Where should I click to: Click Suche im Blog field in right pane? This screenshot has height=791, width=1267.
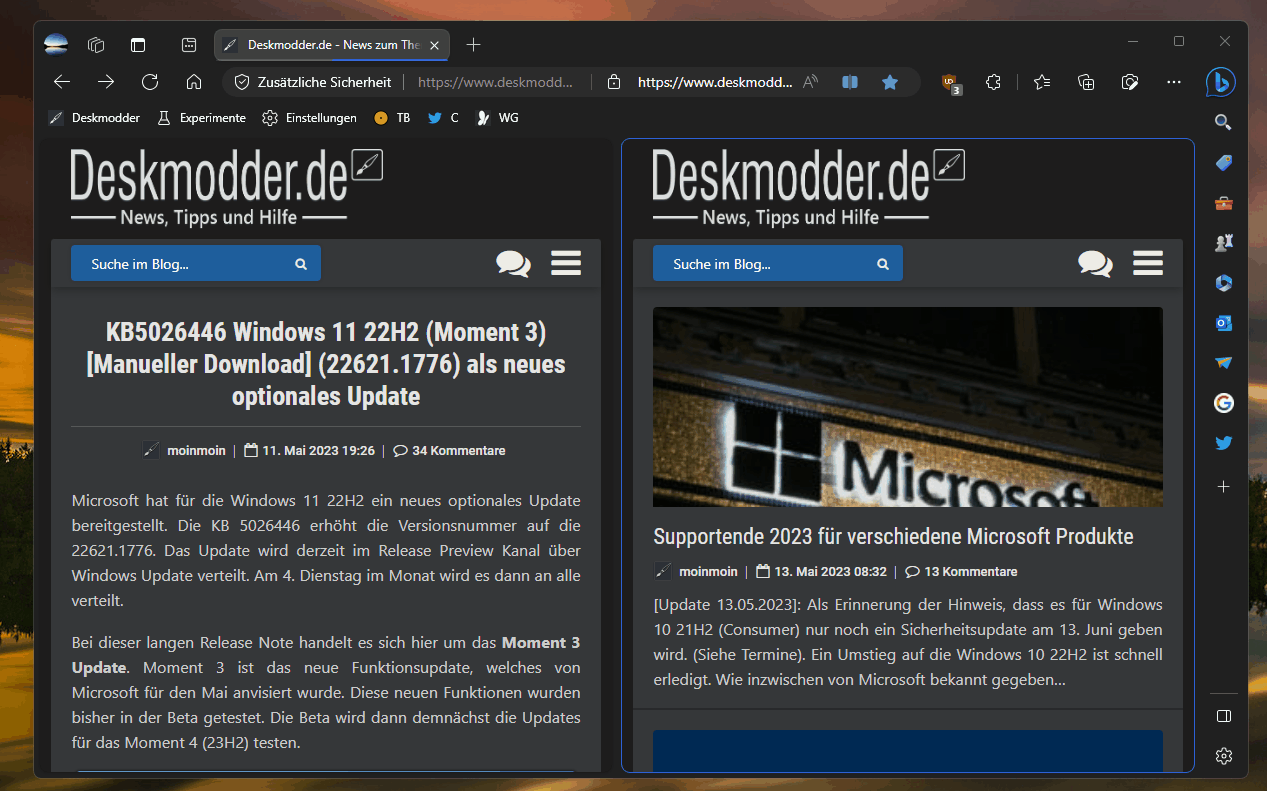point(778,264)
